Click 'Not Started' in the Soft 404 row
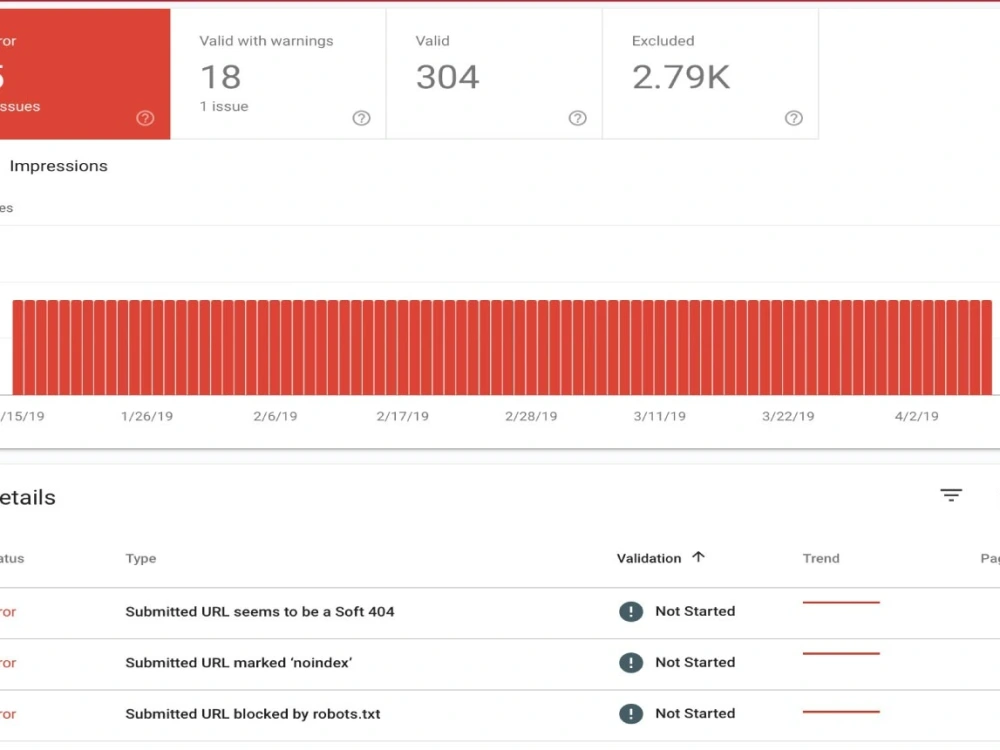 pyautogui.click(x=695, y=611)
